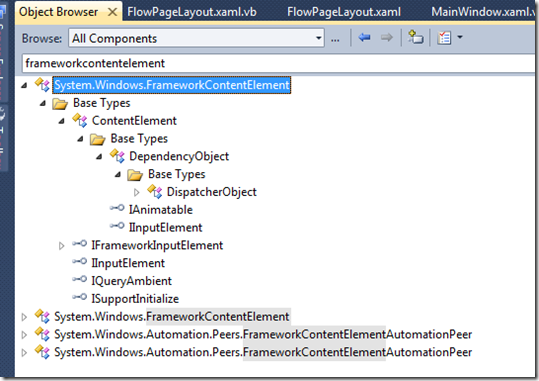Navigate forward with the gray arrow
Viewport: 539px width, 381px height.
coord(387,37)
